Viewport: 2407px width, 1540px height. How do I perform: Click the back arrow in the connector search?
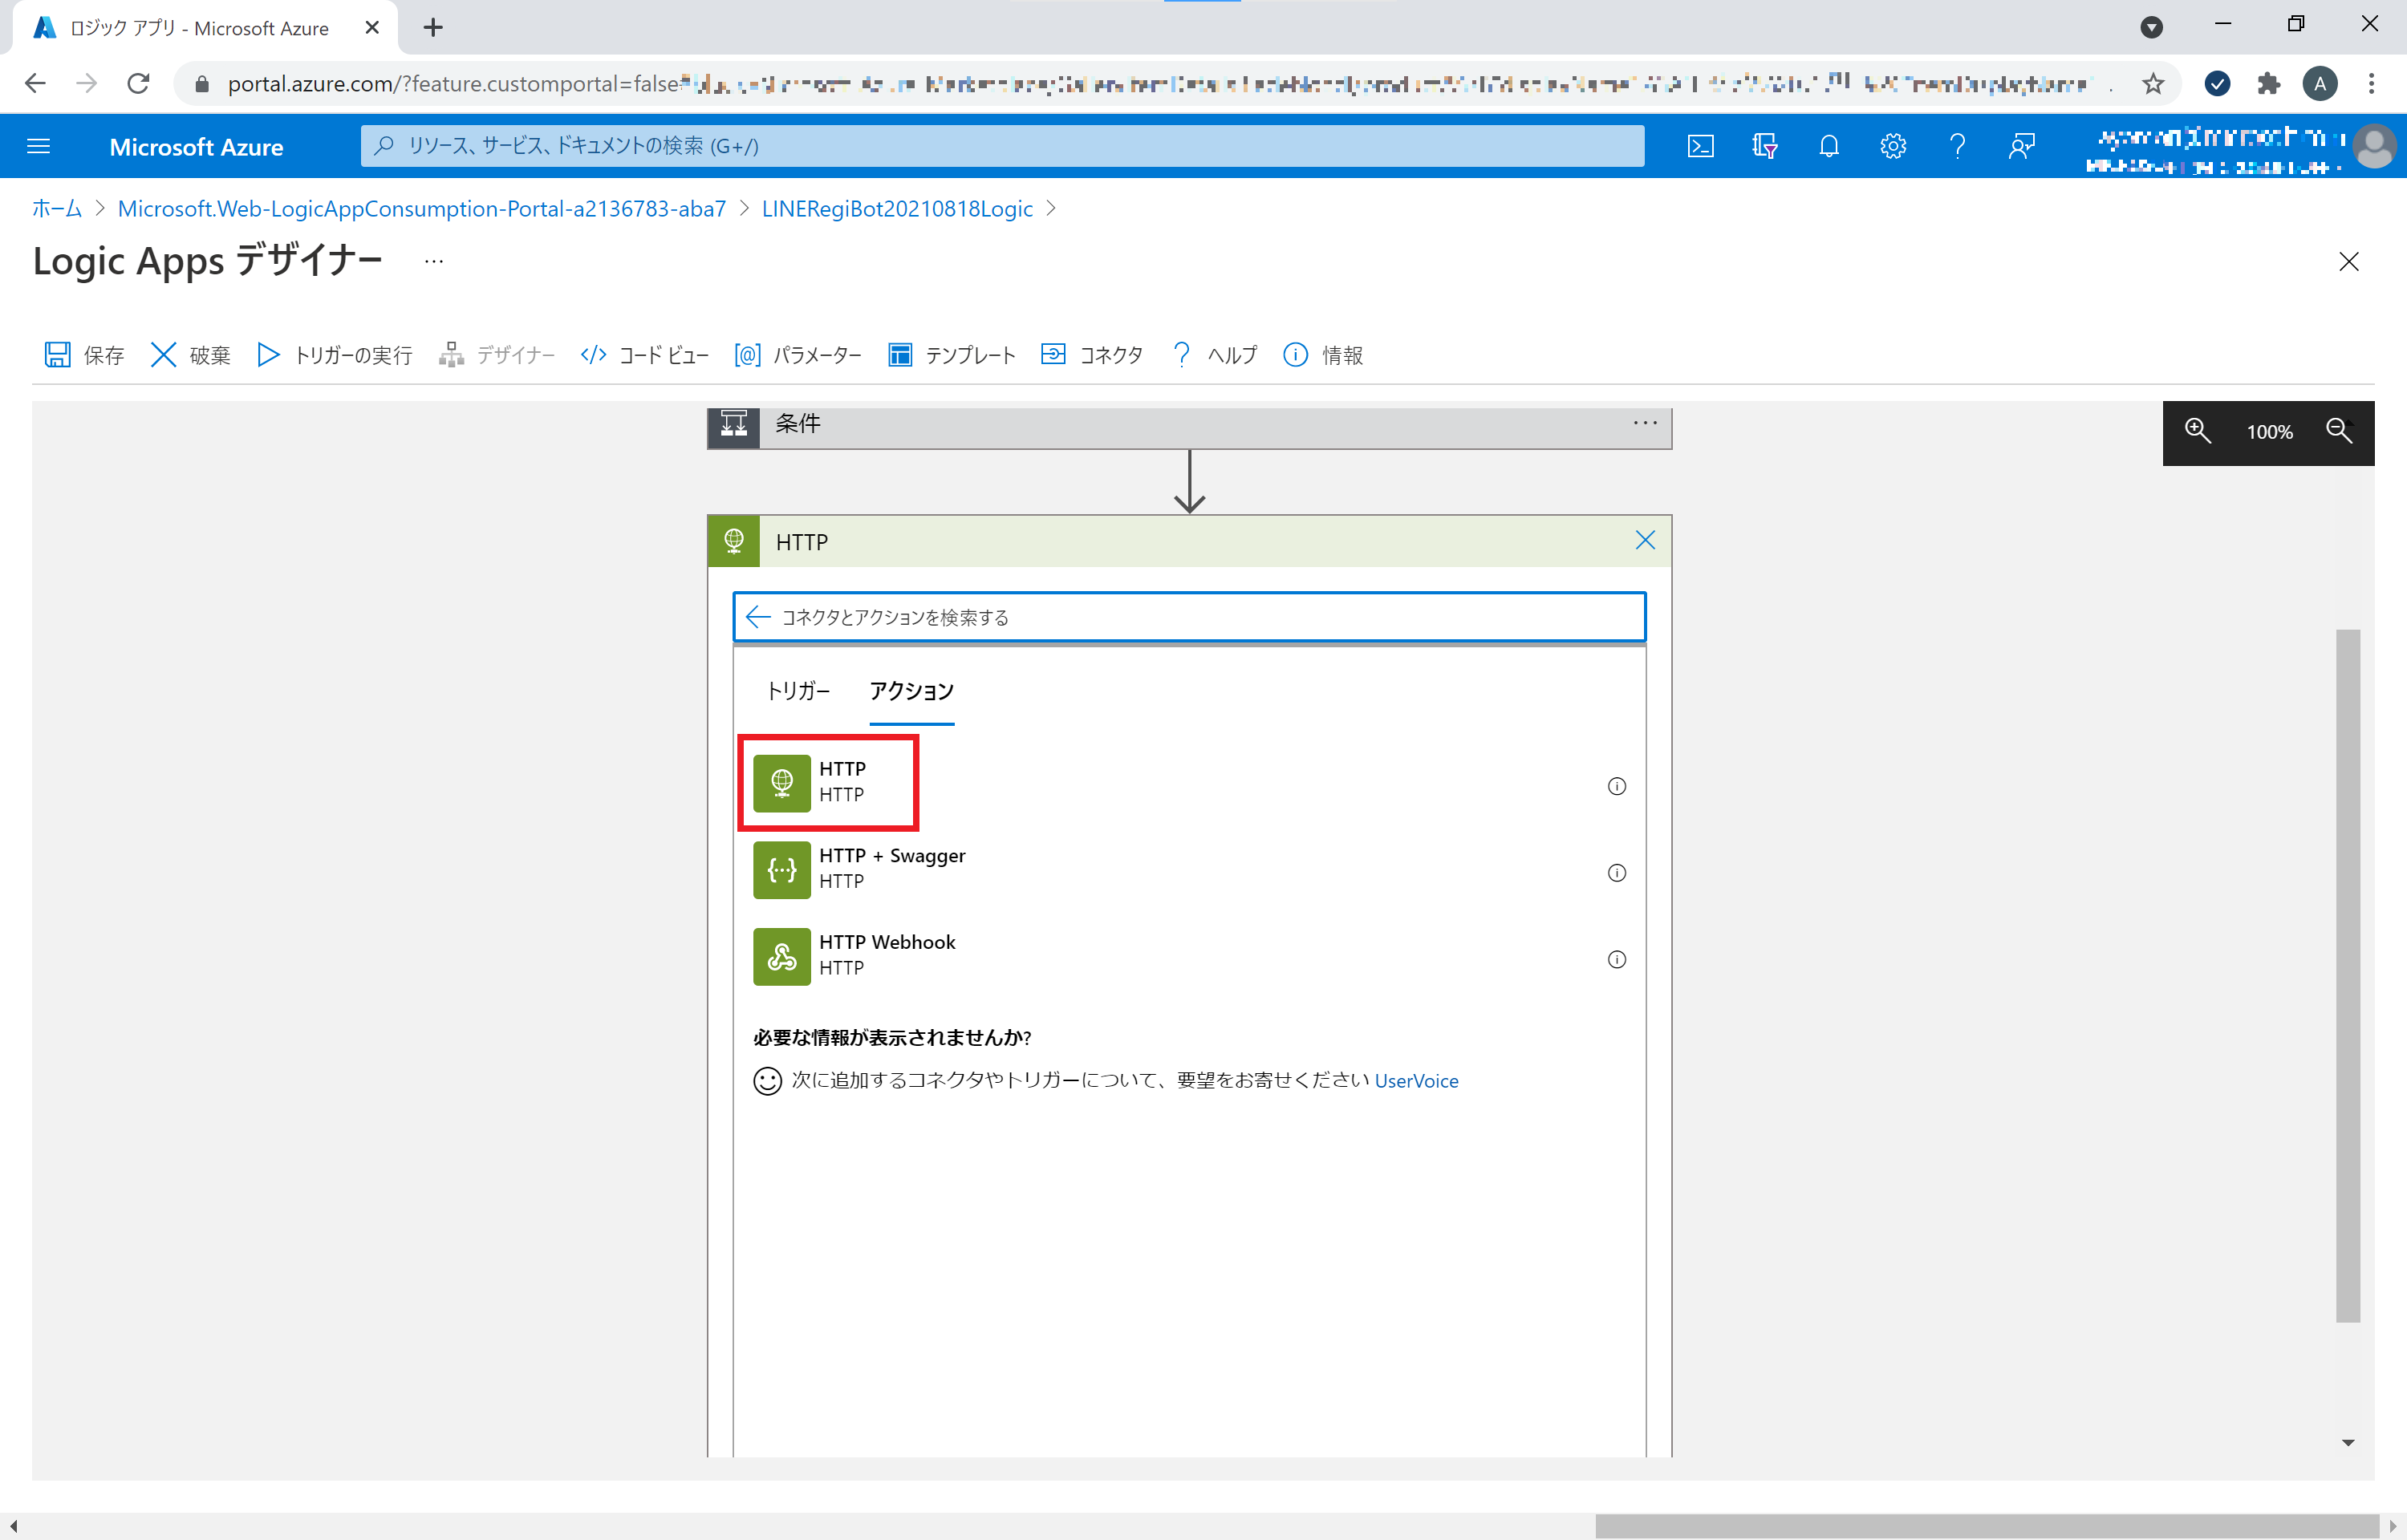(x=758, y=617)
